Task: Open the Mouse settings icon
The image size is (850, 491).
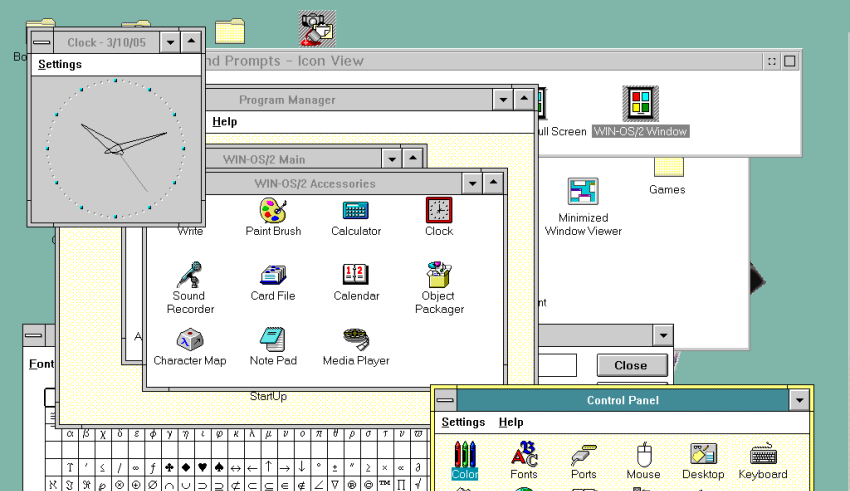Action: [x=643, y=455]
